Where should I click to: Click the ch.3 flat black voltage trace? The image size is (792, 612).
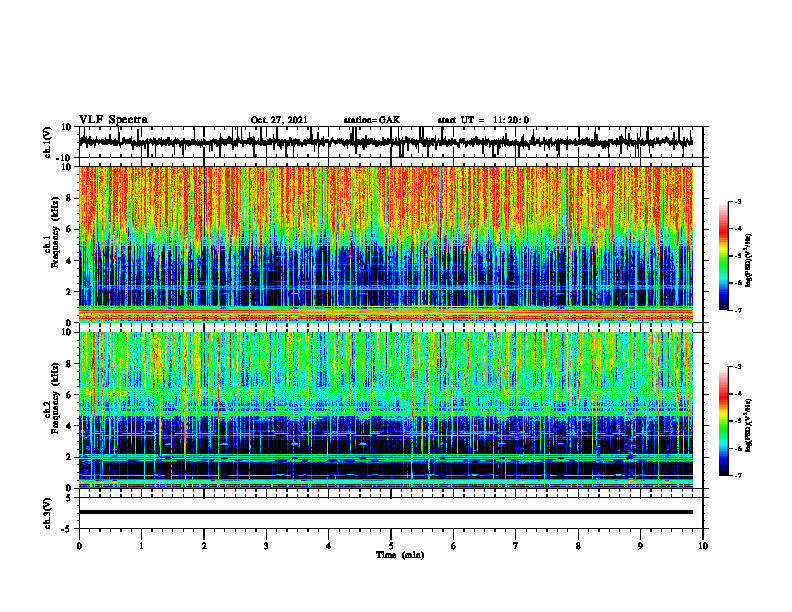[x=385, y=512]
